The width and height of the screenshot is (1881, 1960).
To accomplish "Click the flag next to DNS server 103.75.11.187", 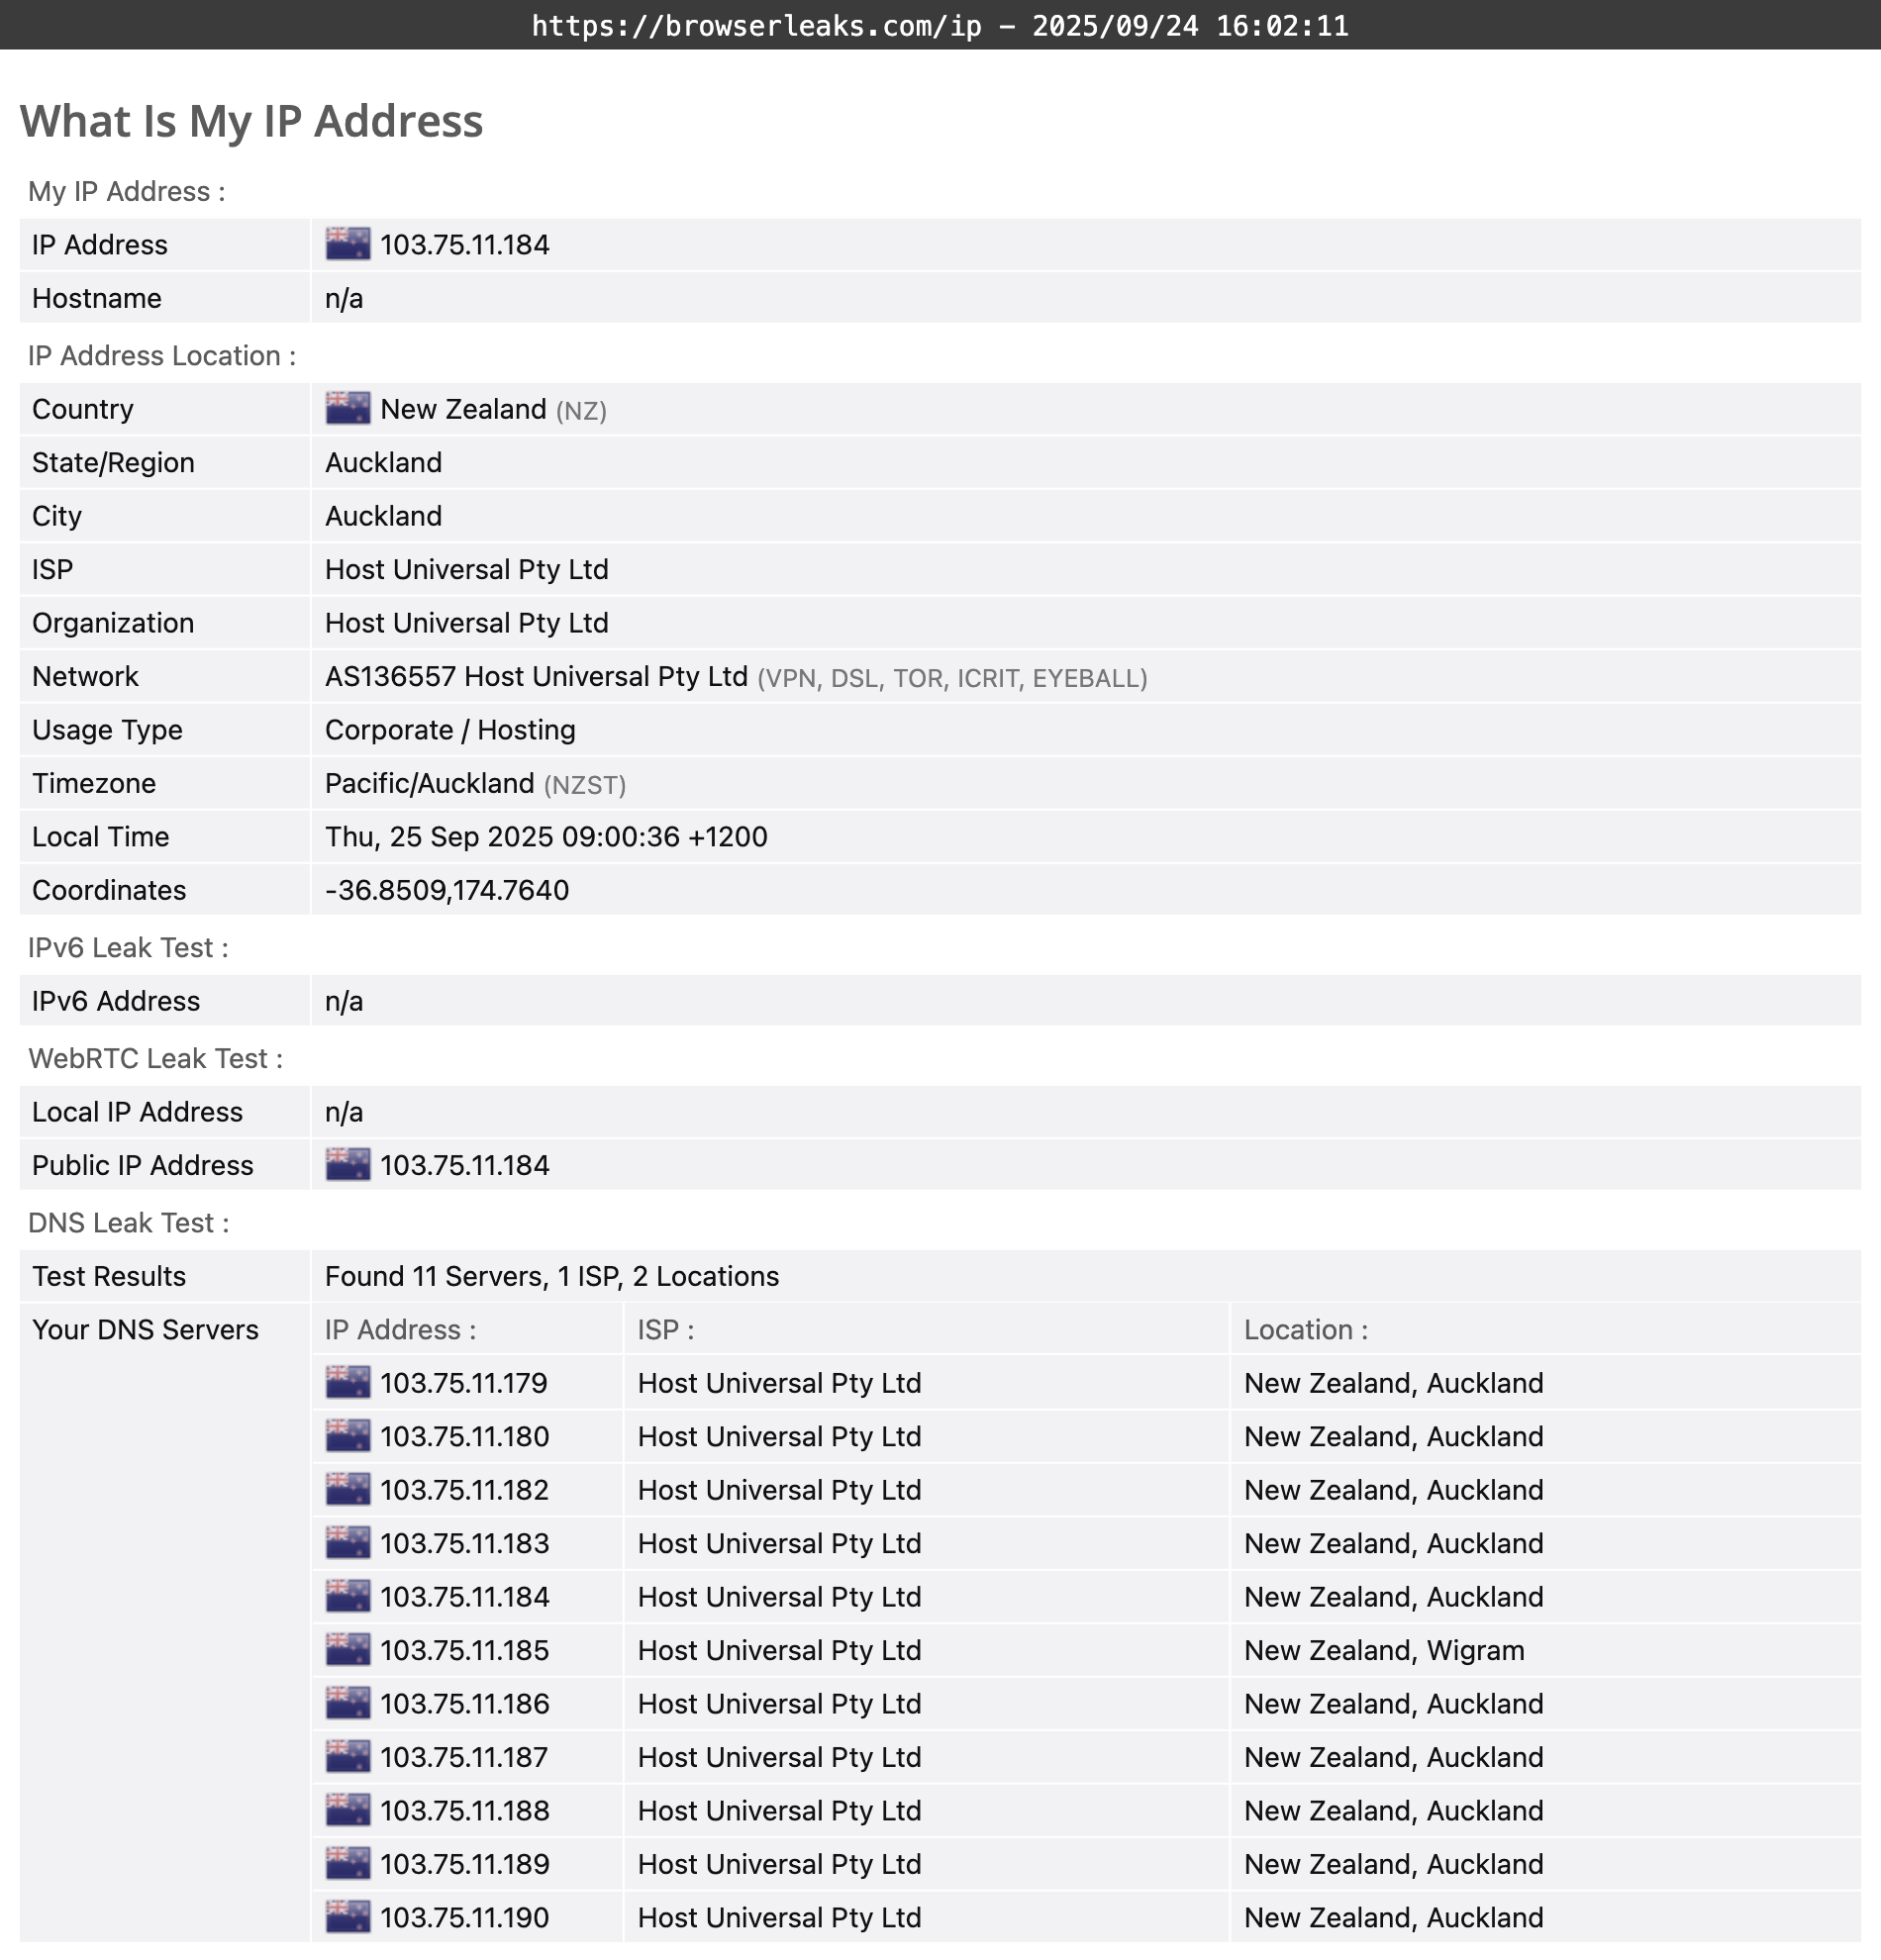I will 347,1757.
